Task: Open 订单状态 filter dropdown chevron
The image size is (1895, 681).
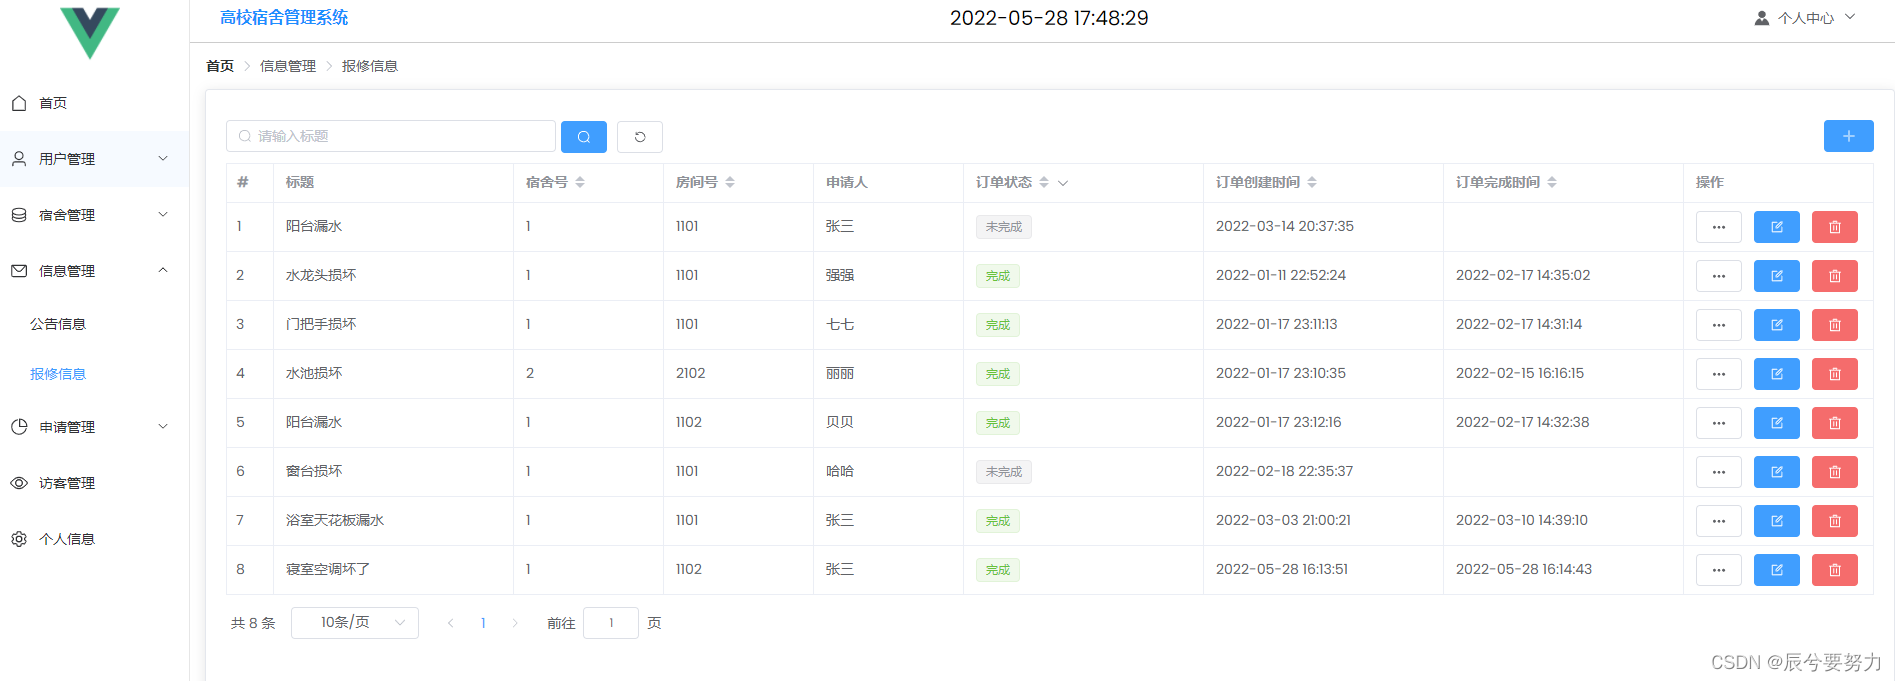Action: [x=1063, y=183]
